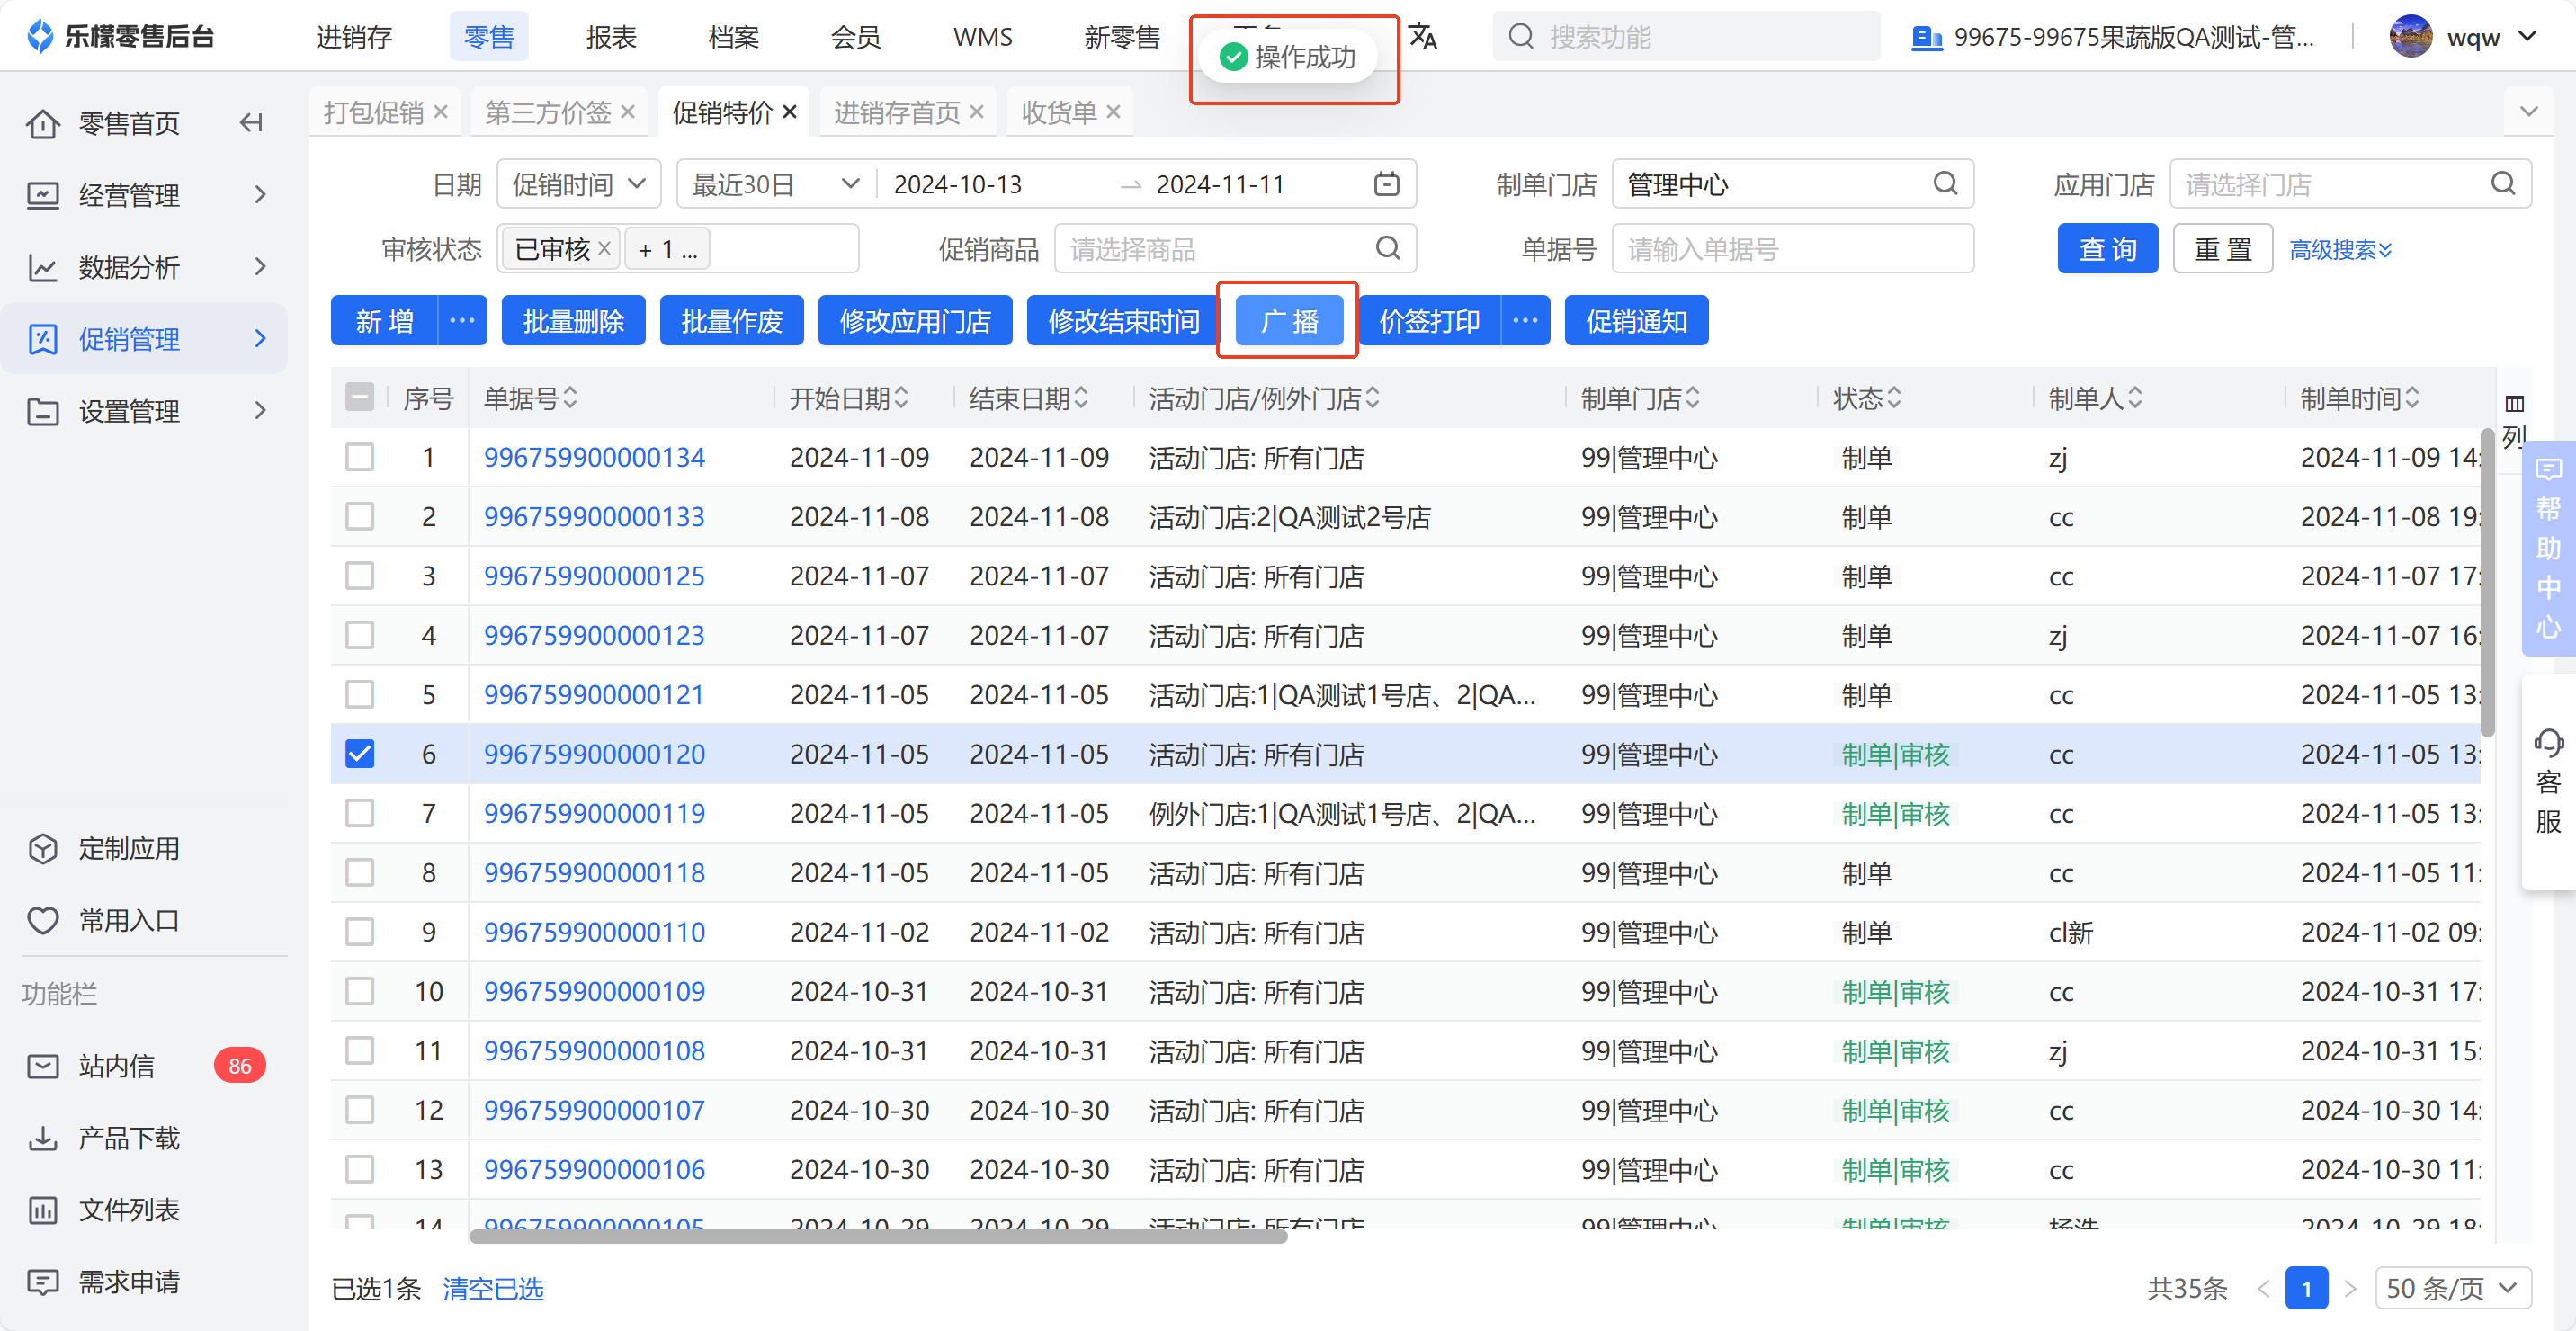Image resolution: width=2576 pixels, height=1331 pixels.
Task: Open the 零售首页 home icon
Action: [42, 124]
